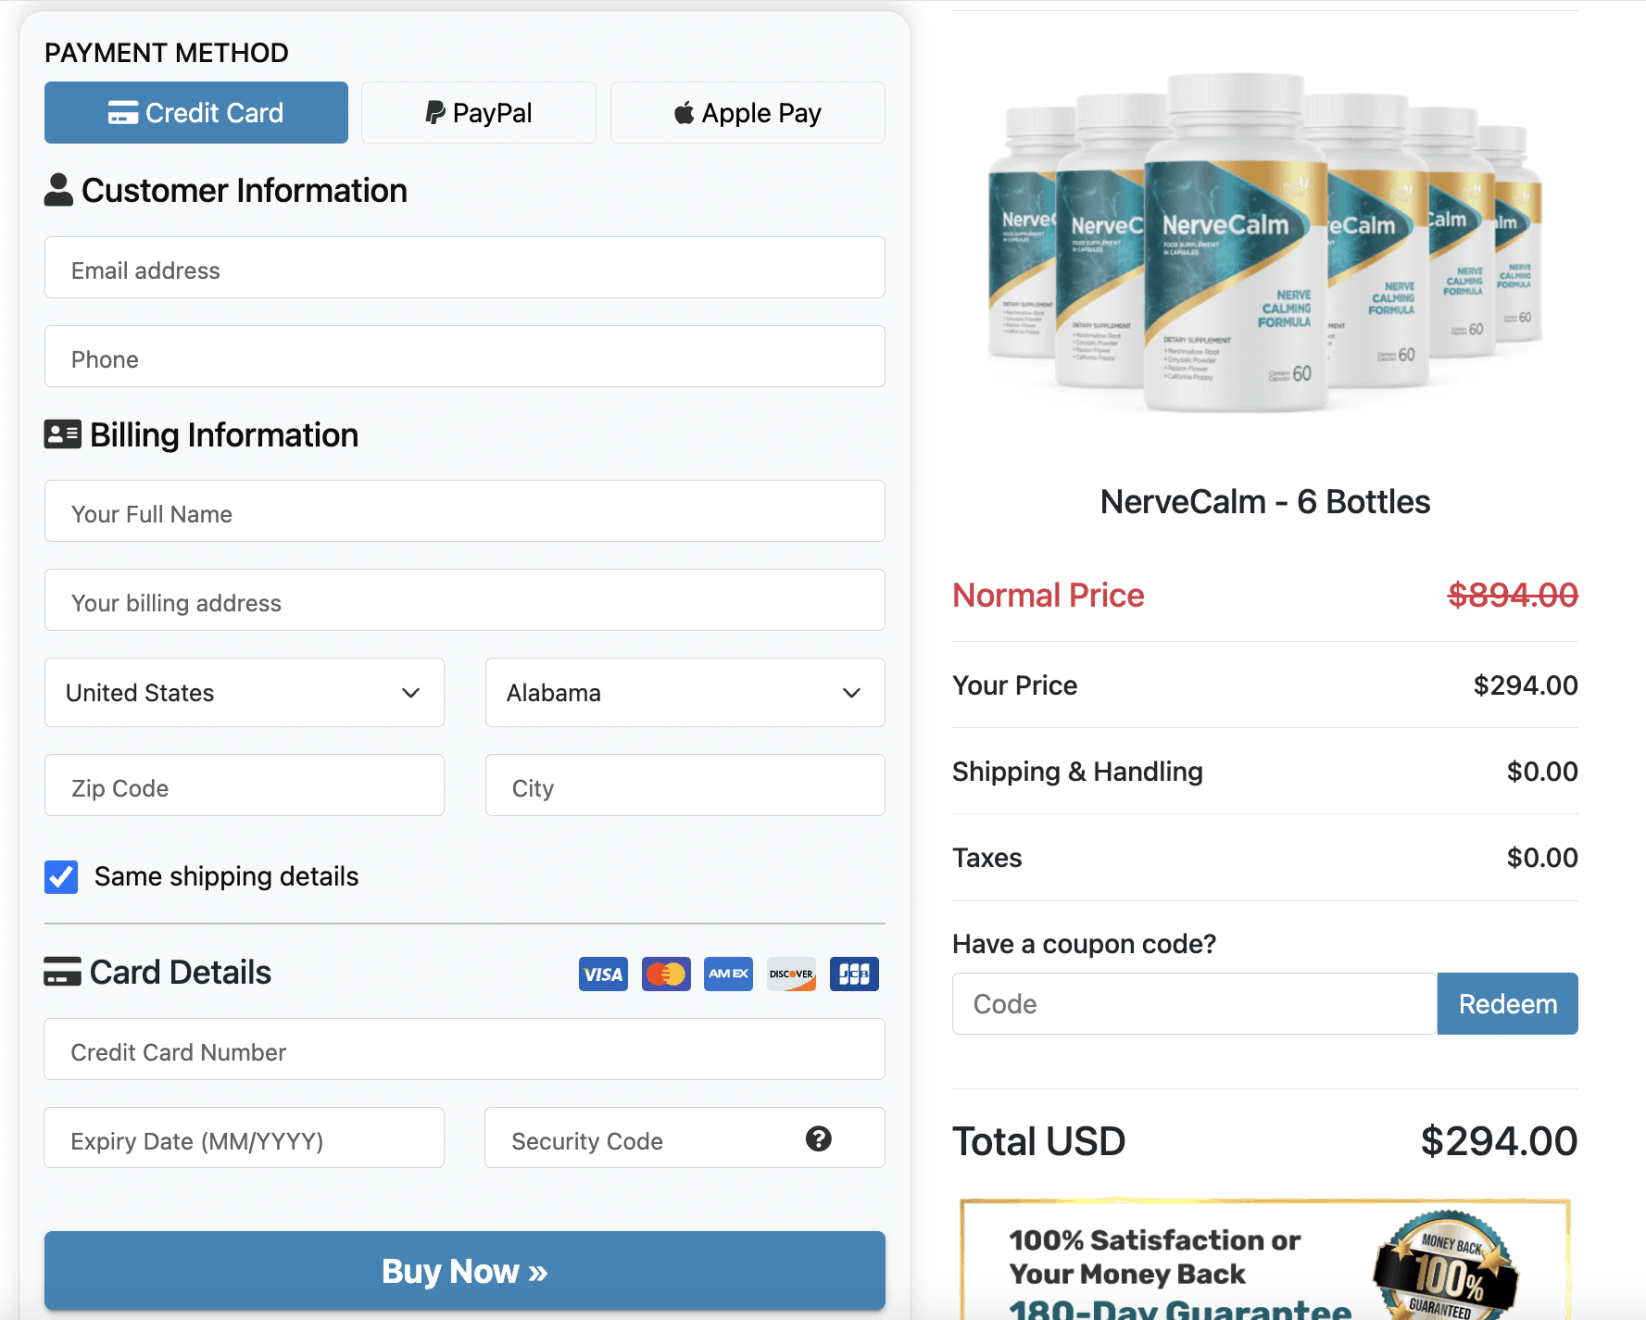Switch to the PayPal payment tab

478,112
